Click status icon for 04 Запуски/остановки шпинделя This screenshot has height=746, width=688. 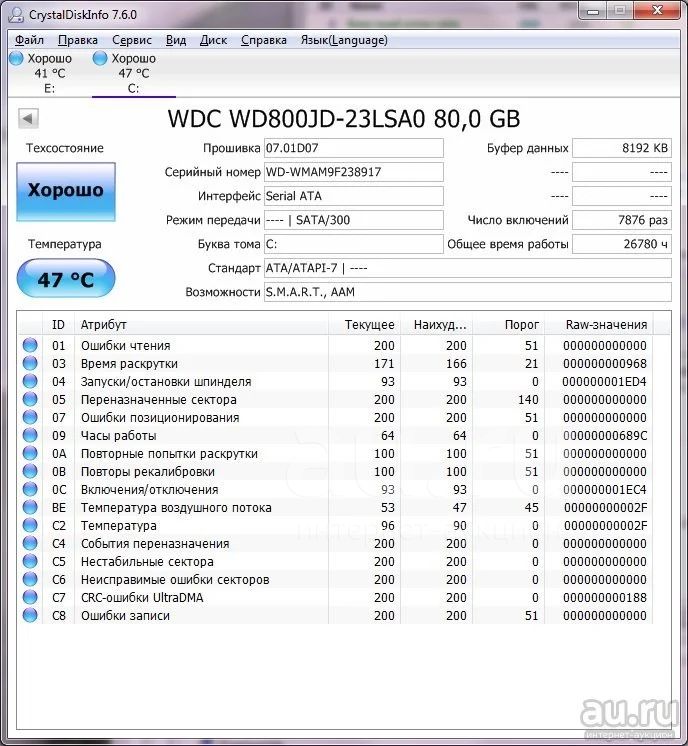click(x=30, y=381)
